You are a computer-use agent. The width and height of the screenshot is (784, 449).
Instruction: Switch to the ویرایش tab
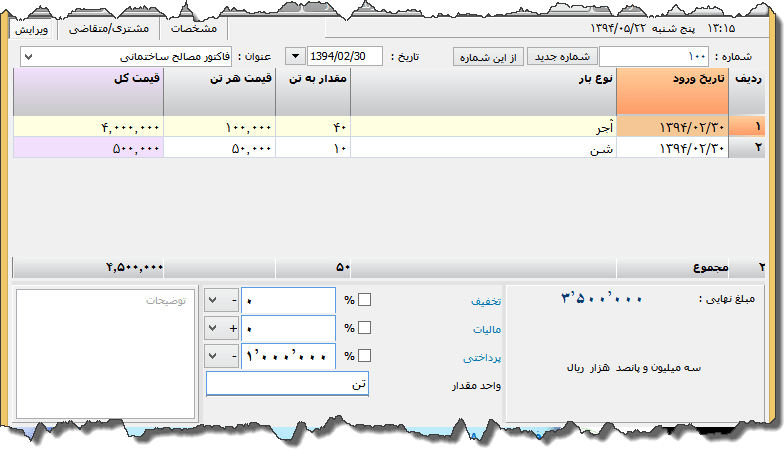click(x=32, y=29)
